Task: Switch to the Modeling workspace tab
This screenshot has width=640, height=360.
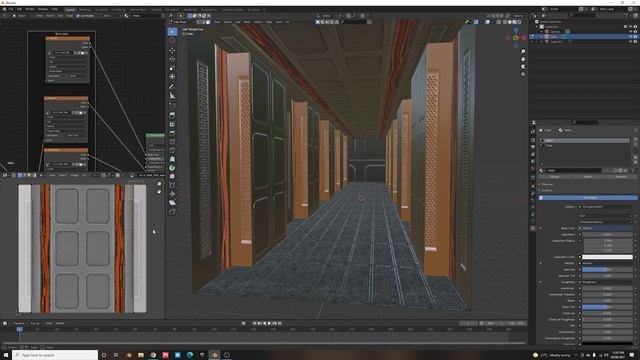Action: [85, 9]
